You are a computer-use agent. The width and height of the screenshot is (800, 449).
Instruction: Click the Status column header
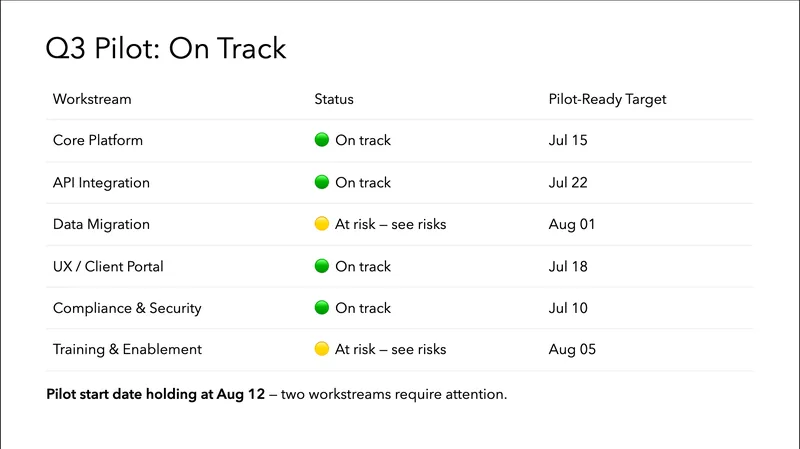click(x=334, y=99)
